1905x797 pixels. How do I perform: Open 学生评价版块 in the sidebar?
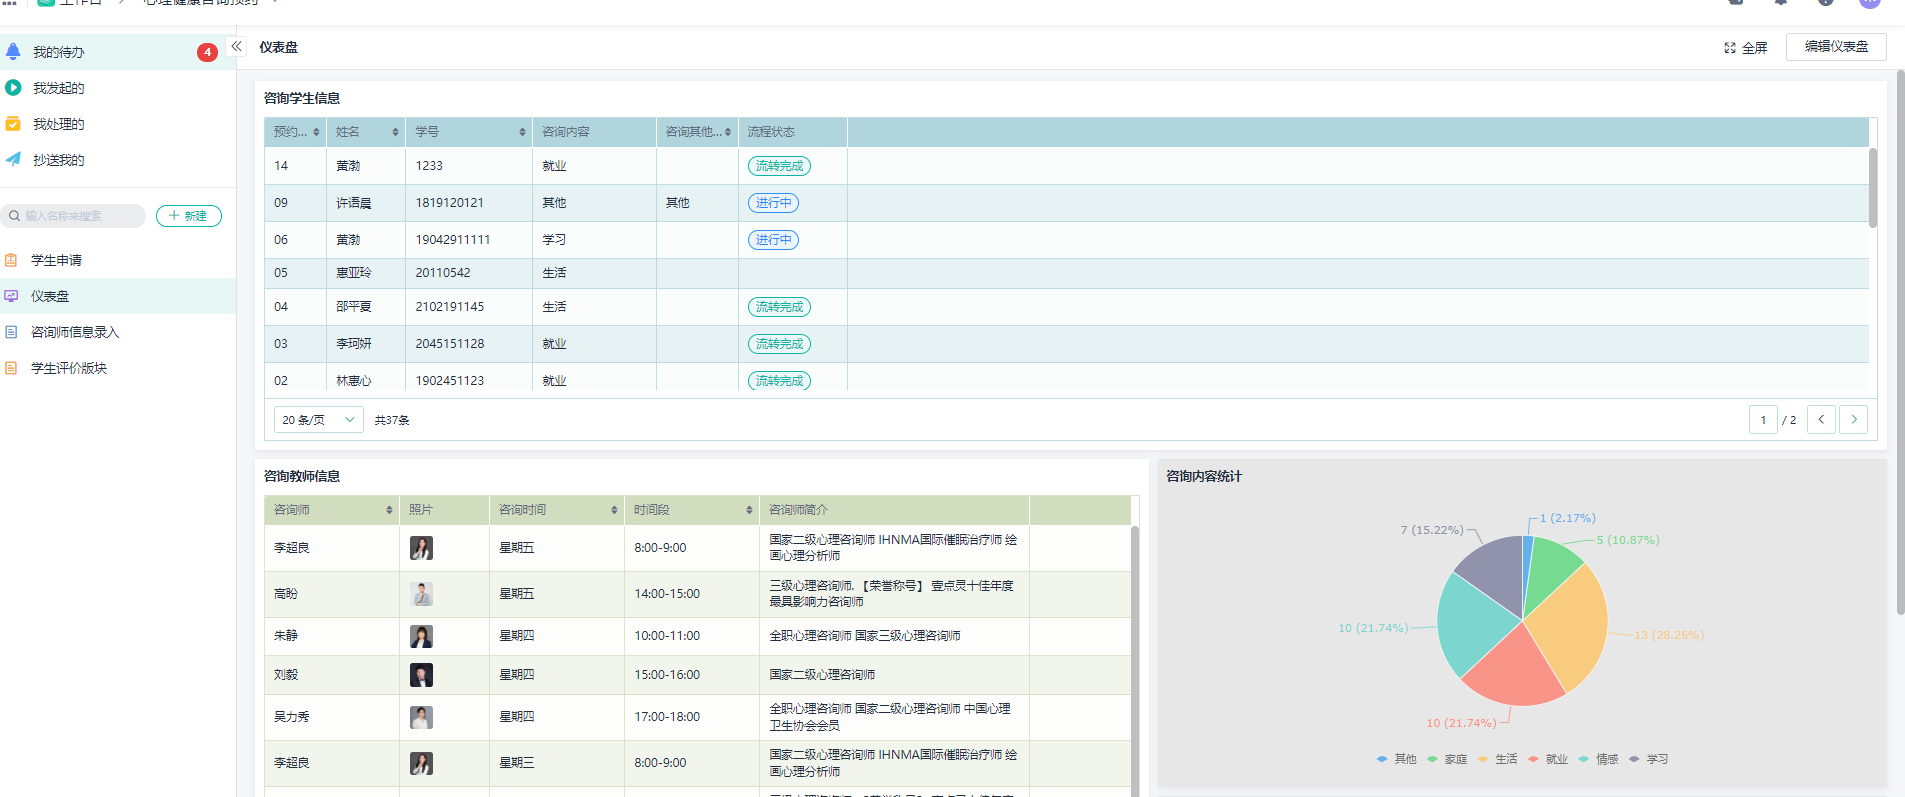(68, 368)
